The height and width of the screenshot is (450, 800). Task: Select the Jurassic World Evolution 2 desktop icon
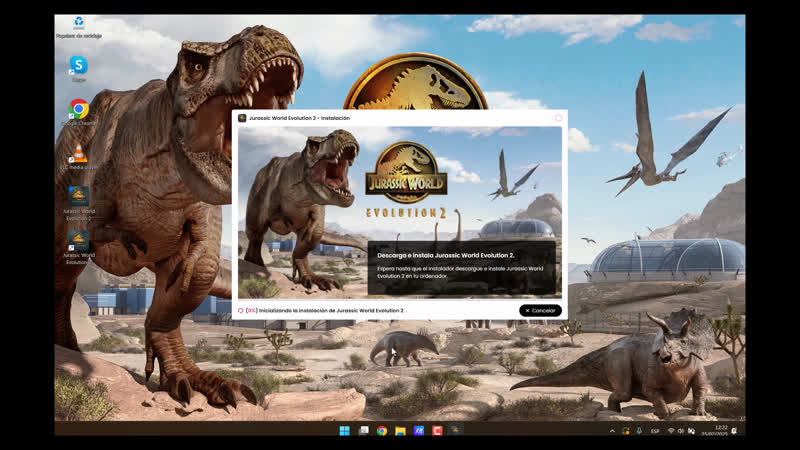click(x=79, y=203)
